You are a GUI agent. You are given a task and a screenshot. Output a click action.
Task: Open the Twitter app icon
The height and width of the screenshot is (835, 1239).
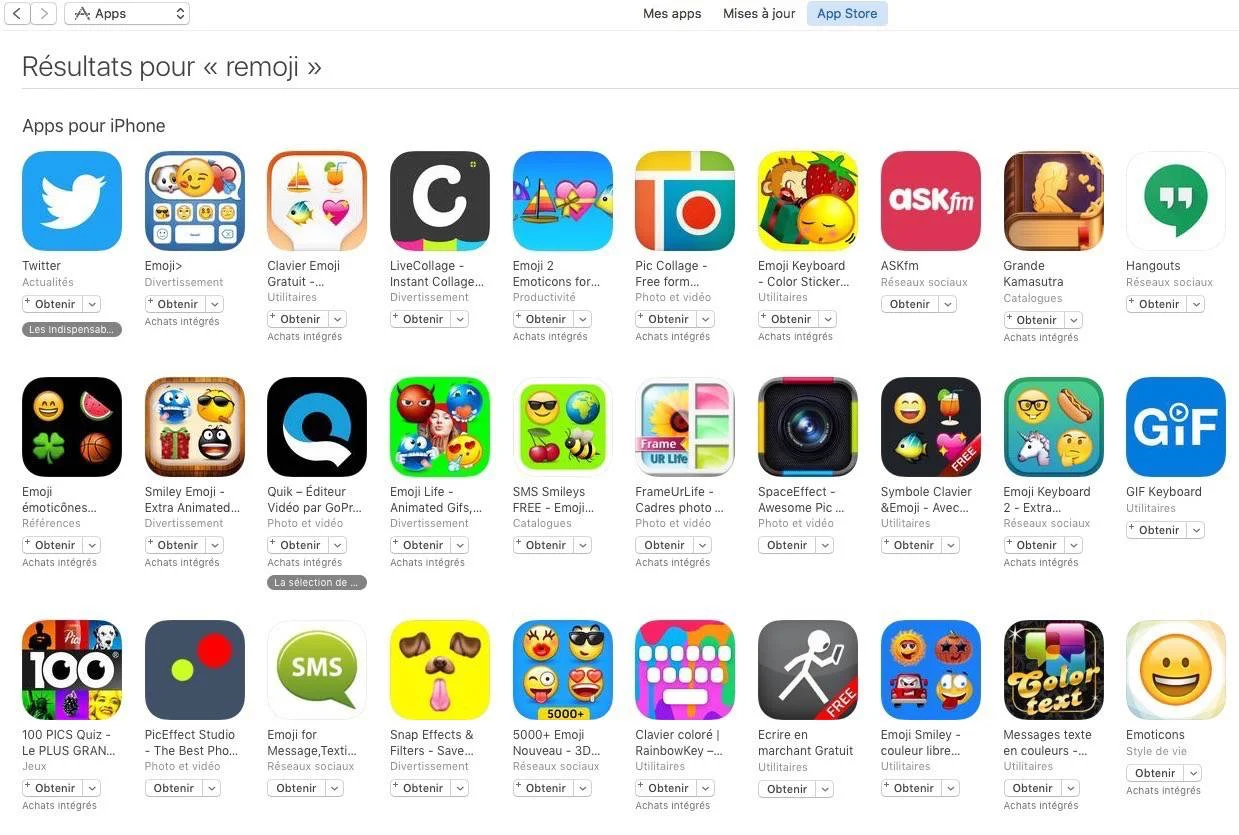pyautogui.click(x=72, y=201)
